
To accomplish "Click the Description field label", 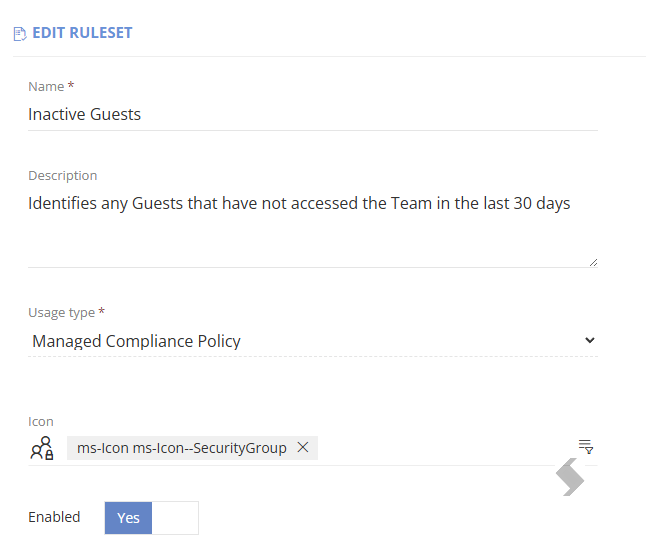I will click(x=63, y=176).
